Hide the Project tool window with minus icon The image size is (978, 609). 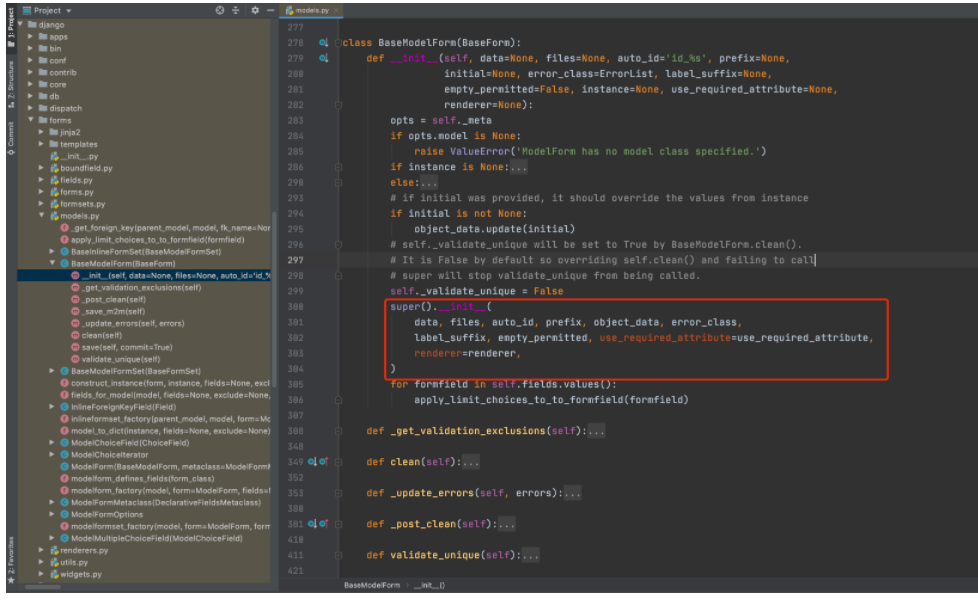pyautogui.click(x=270, y=10)
